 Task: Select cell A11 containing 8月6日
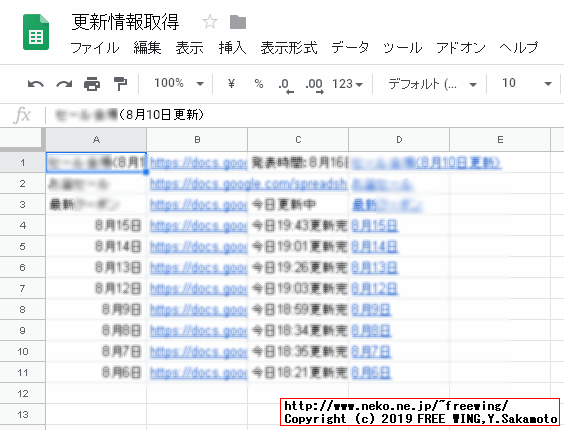[x=96, y=372]
